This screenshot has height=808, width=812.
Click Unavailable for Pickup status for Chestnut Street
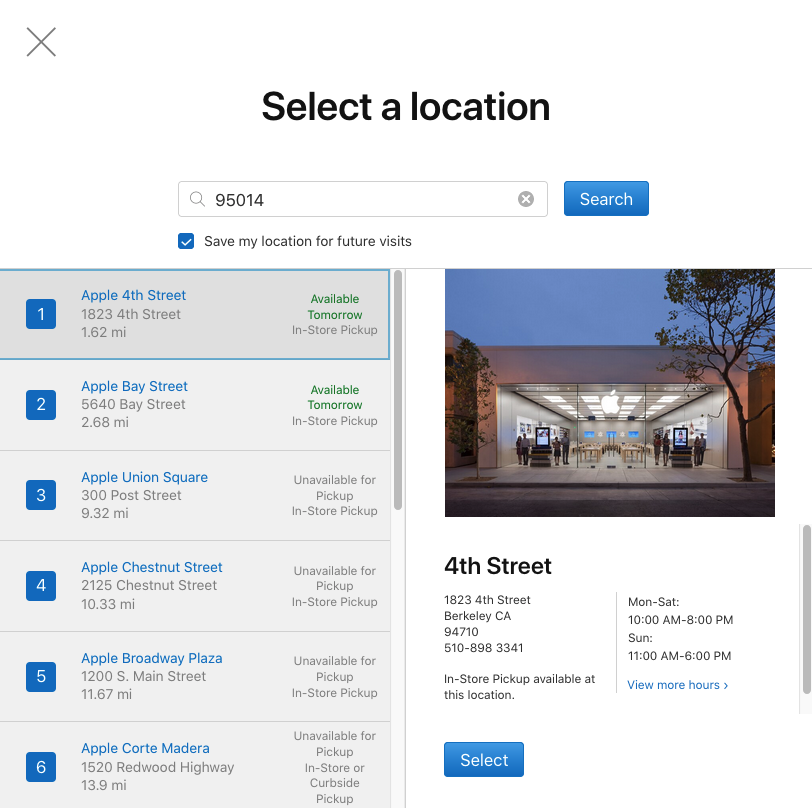(x=335, y=578)
